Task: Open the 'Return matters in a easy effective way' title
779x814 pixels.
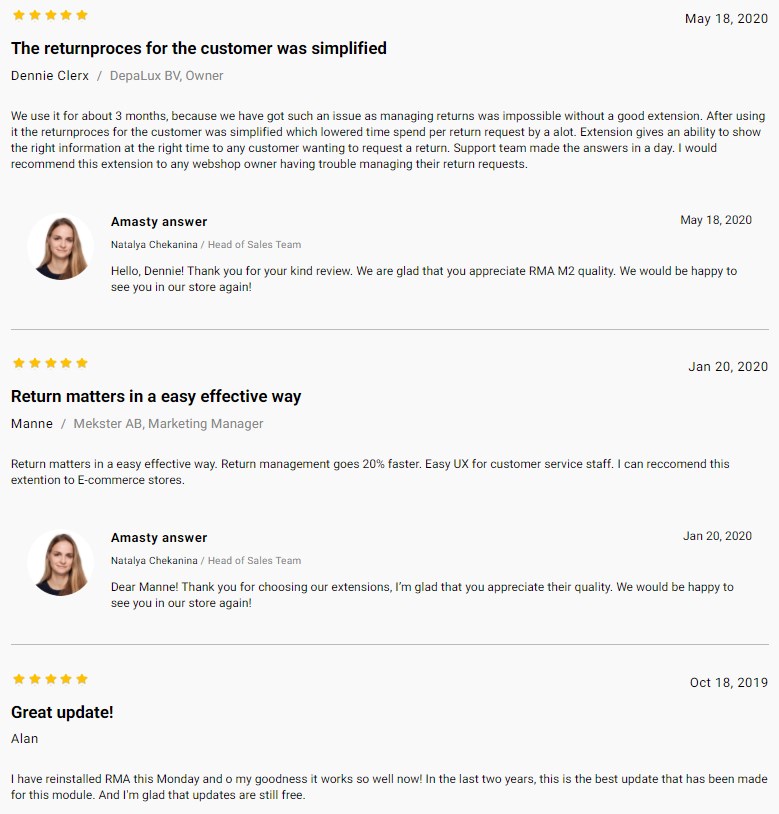Action: (156, 397)
